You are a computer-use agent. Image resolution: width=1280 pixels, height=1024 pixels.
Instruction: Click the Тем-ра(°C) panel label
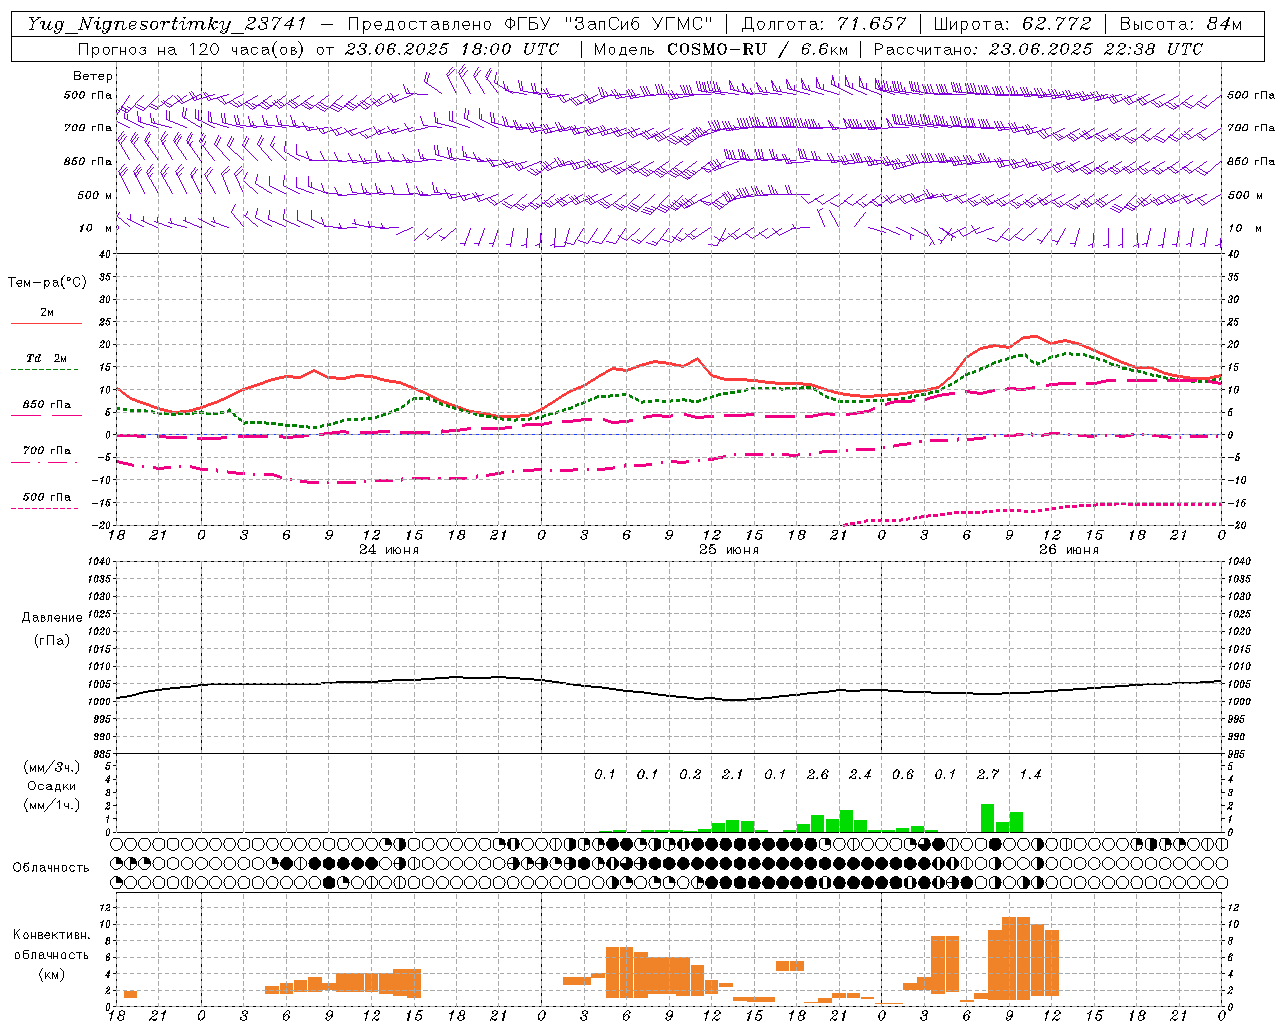coord(47,283)
